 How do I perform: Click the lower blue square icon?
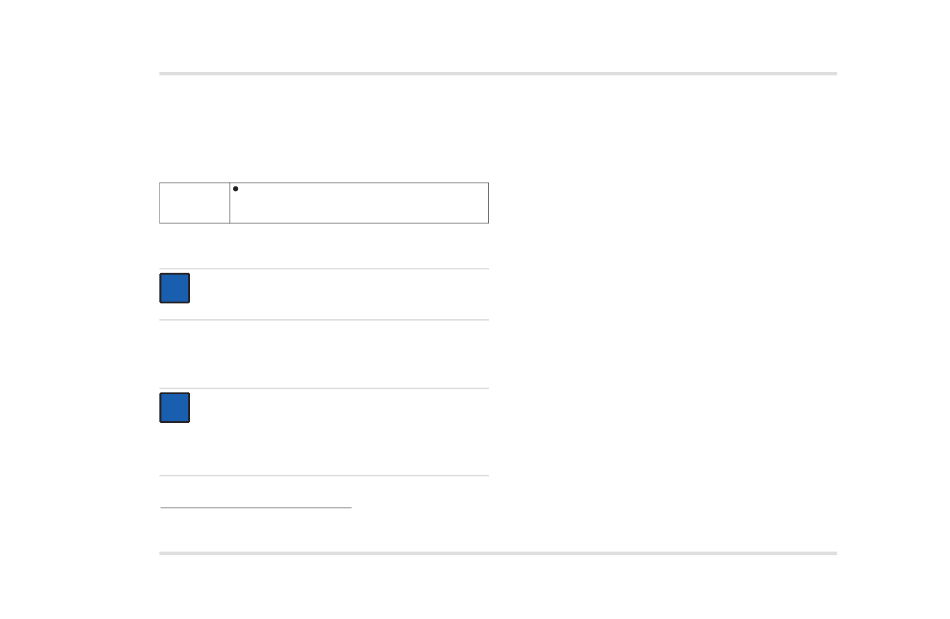click(174, 407)
